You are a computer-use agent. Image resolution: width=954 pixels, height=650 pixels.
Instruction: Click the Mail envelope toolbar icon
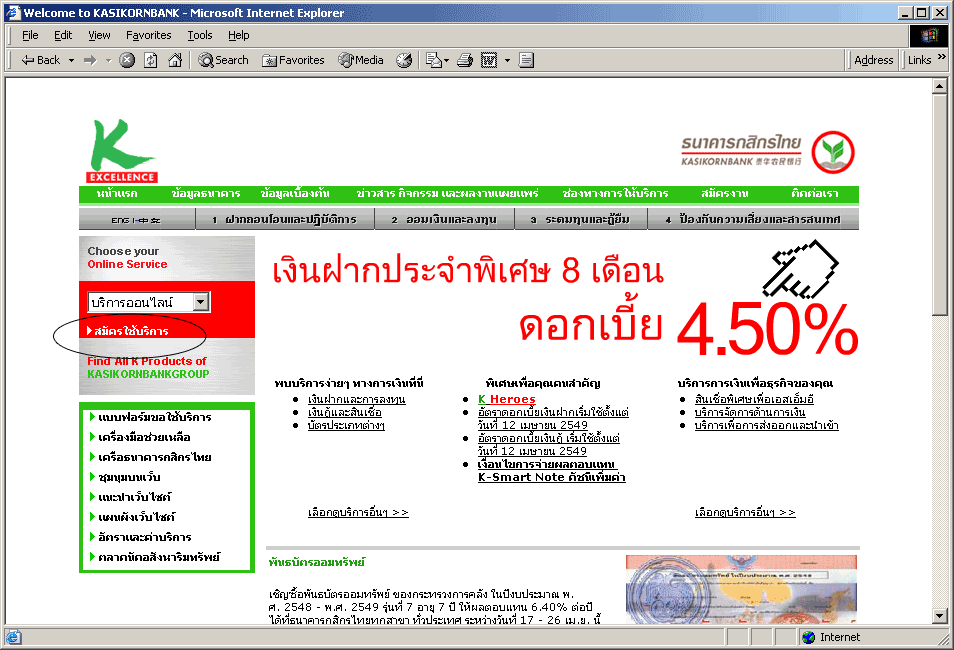click(x=433, y=60)
